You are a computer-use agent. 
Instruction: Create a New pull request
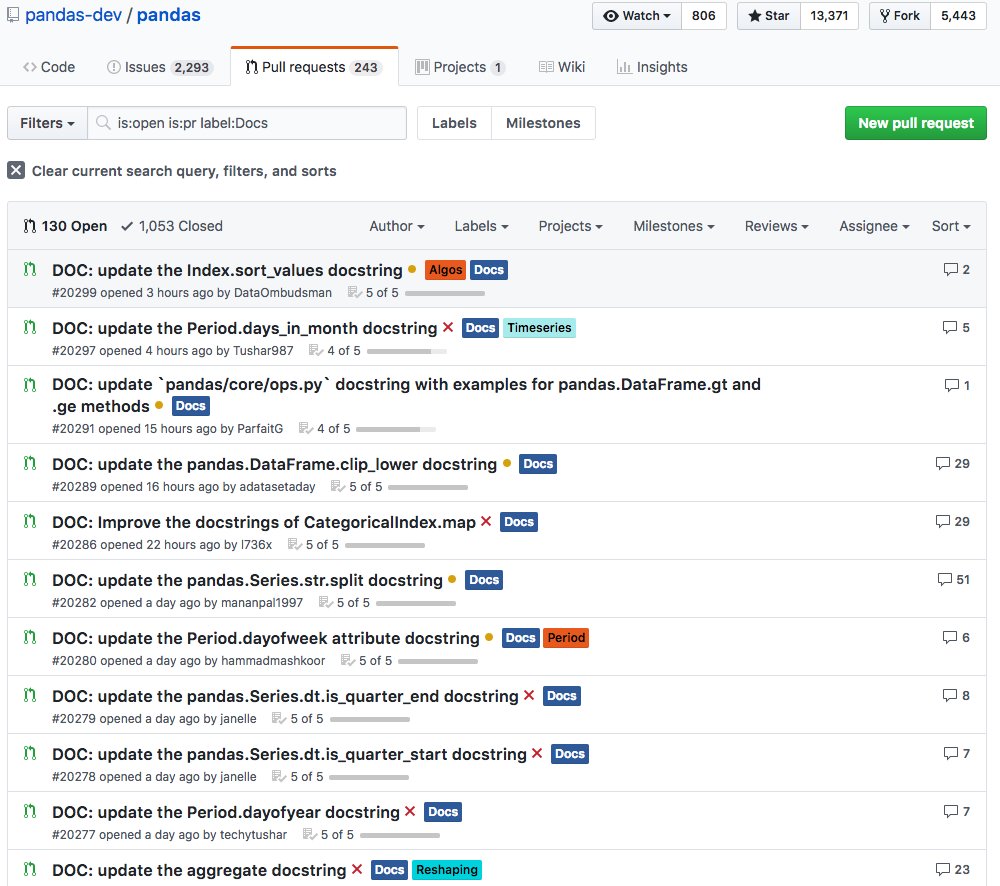tap(916, 123)
